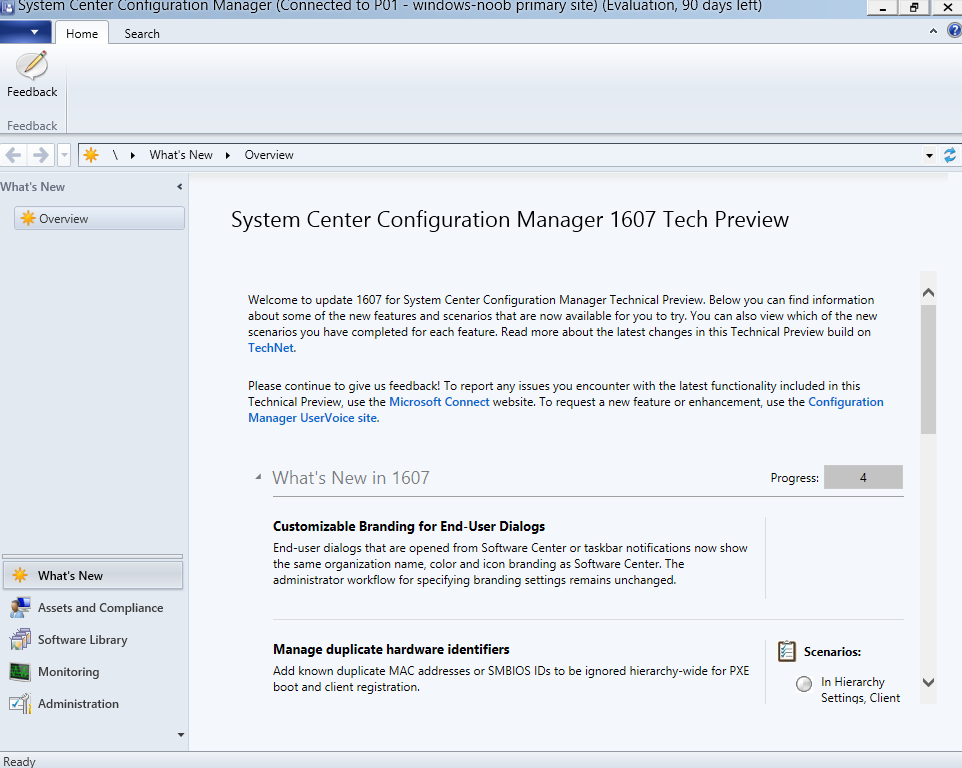Click the Assets and Compliance icon
962x768 pixels.
[x=20, y=607]
